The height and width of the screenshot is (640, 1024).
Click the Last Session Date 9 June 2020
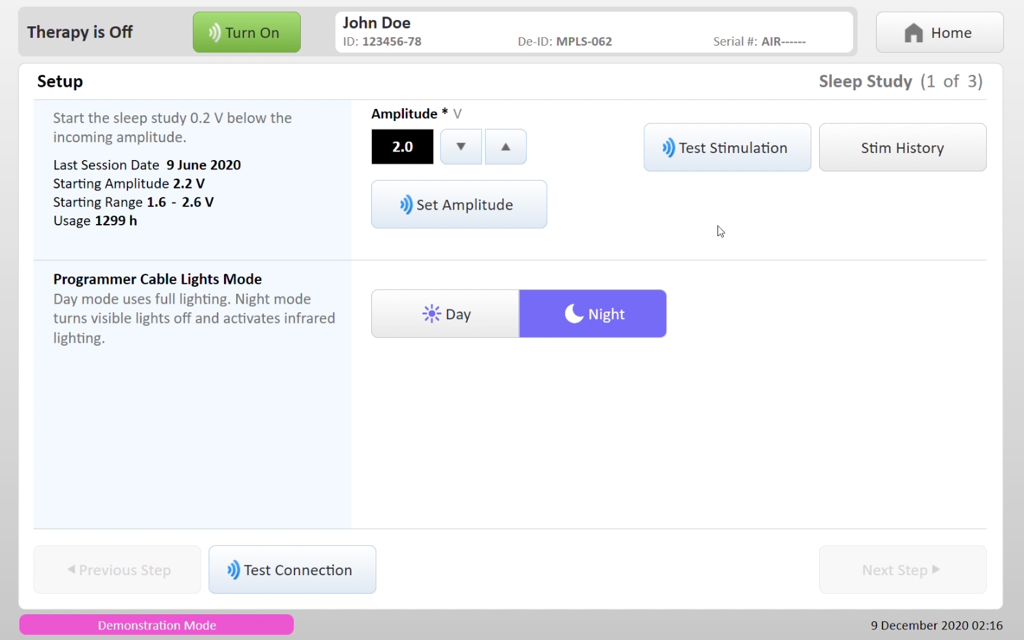pyautogui.click(x=147, y=165)
